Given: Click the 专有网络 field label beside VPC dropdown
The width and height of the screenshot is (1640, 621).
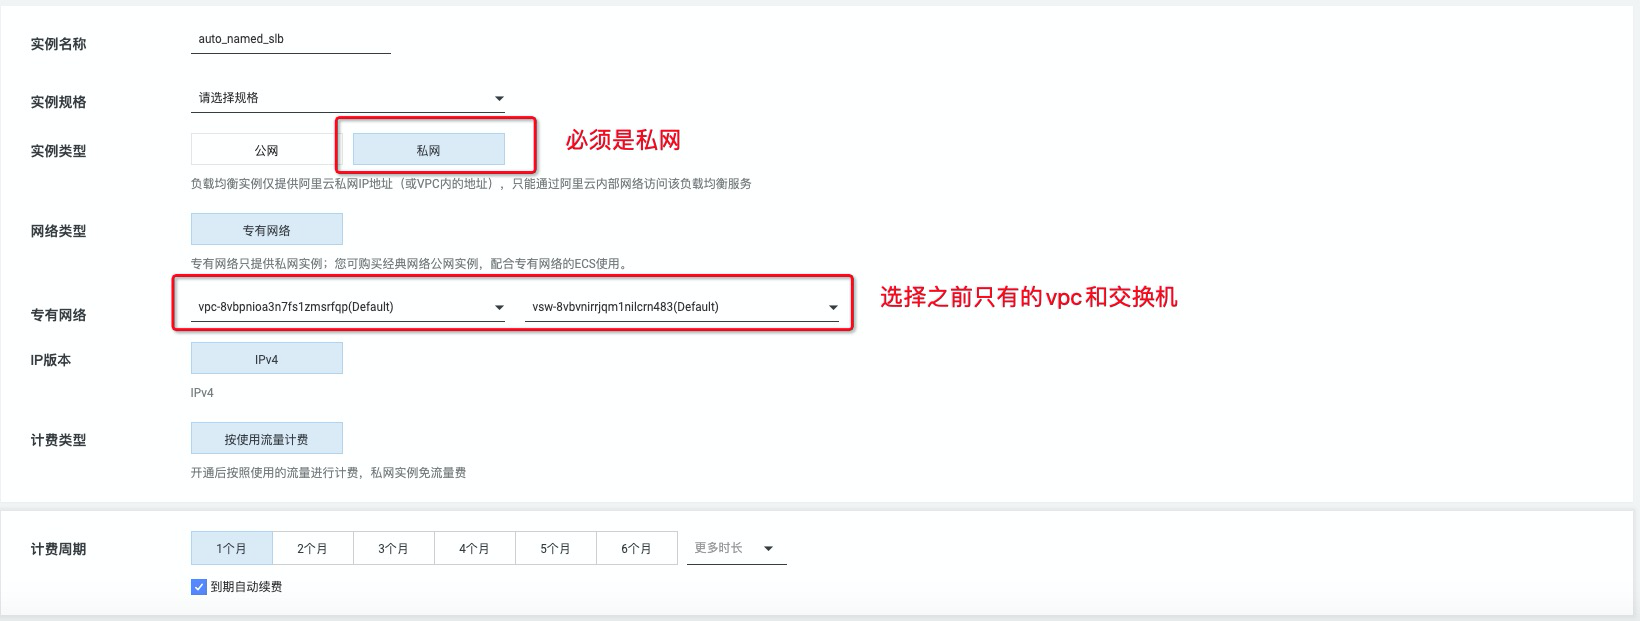Looking at the screenshot, I should [58, 315].
